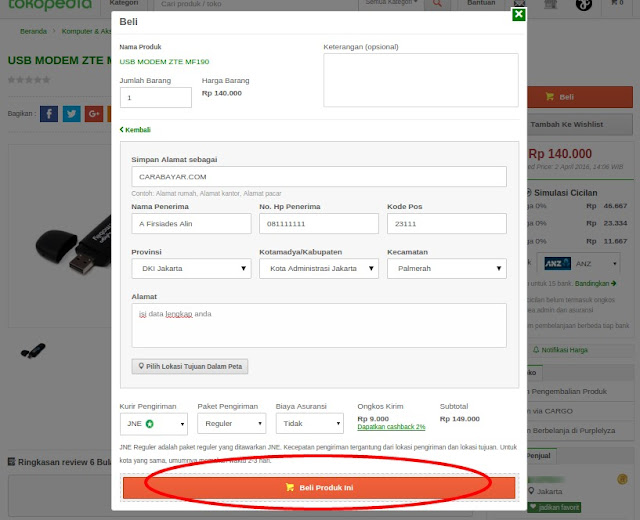Share on Twitter icon

(x=71, y=114)
